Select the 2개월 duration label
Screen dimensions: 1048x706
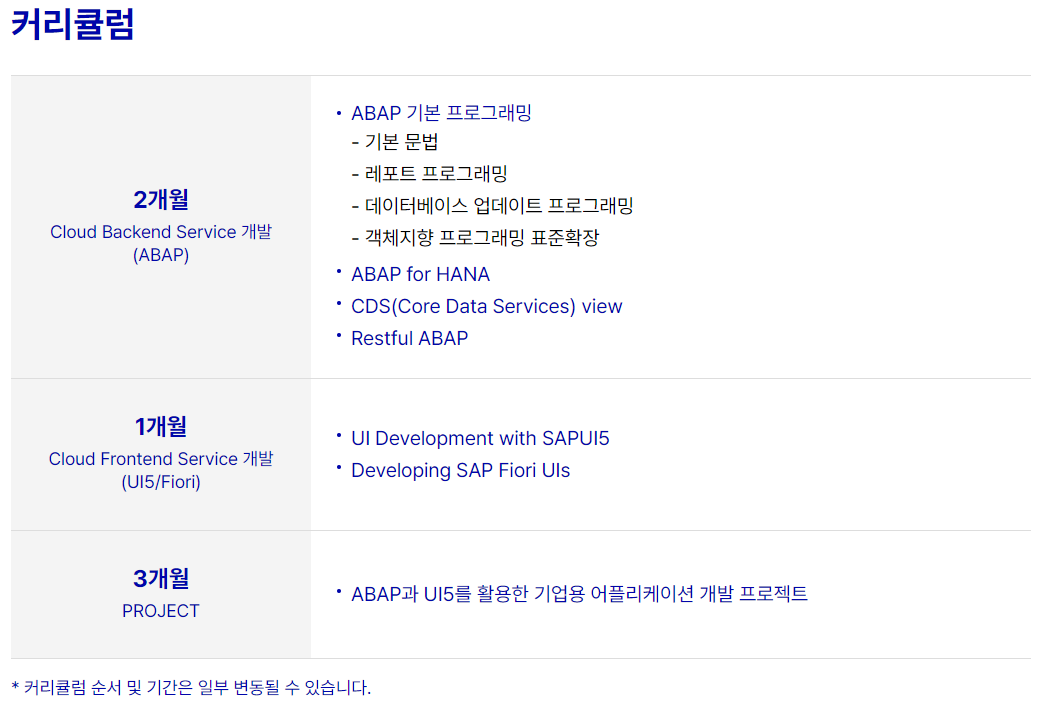click(x=161, y=199)
